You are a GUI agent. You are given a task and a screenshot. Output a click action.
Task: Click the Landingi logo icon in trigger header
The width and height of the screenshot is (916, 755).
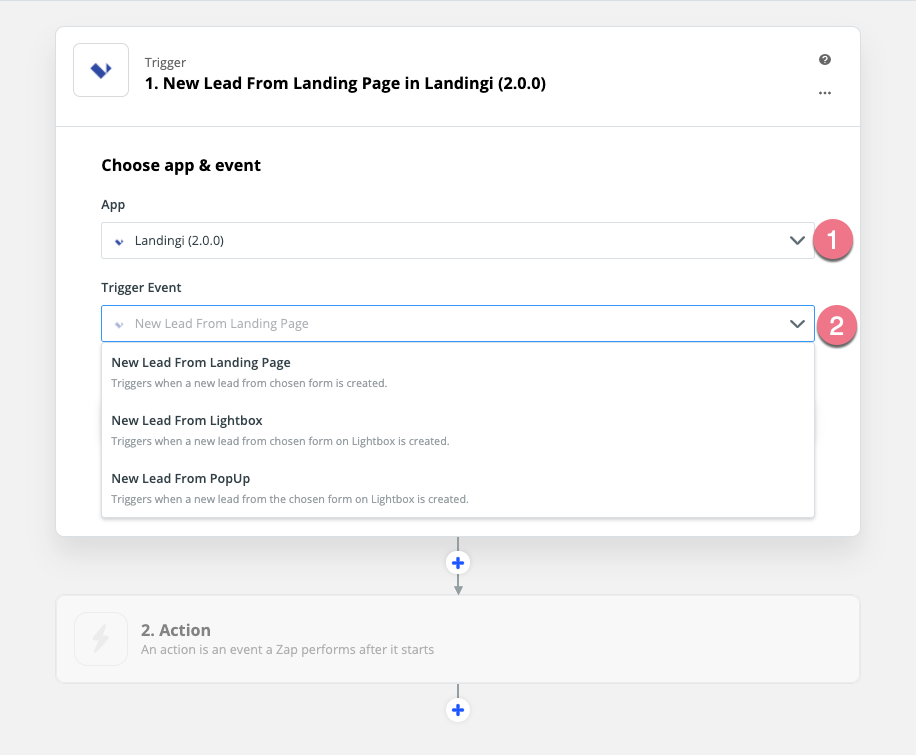coord(101,70)
